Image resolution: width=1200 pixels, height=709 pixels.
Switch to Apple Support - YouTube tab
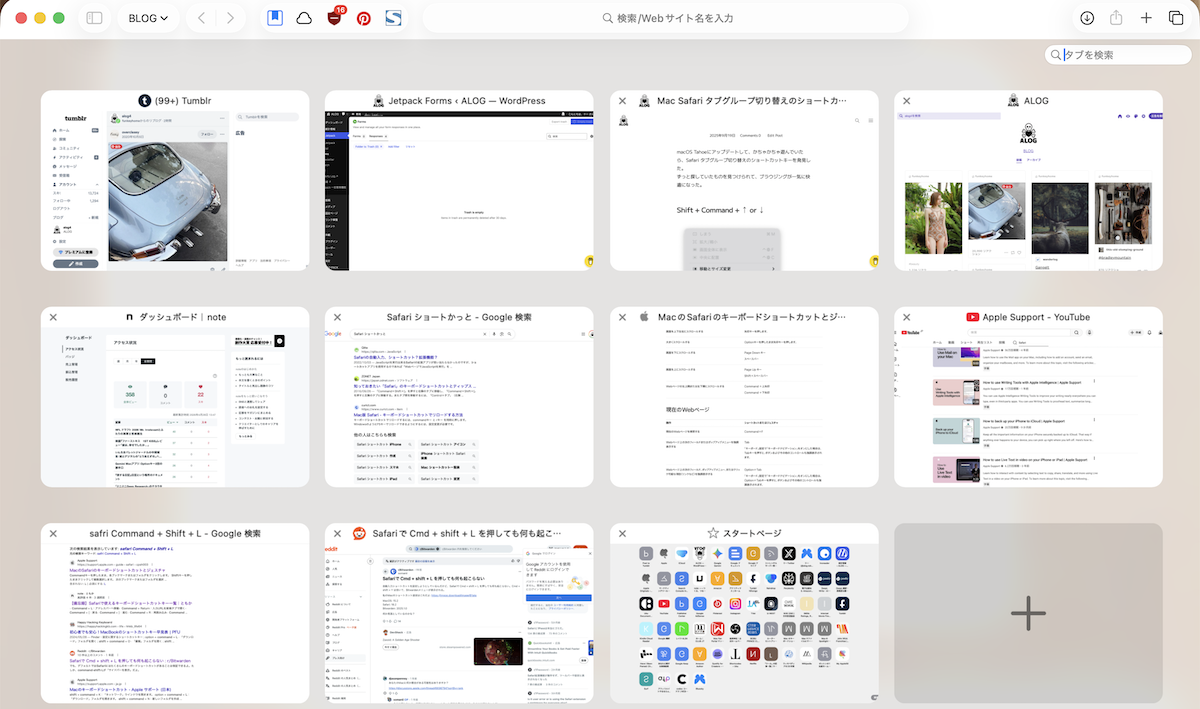coord(1028,405)
